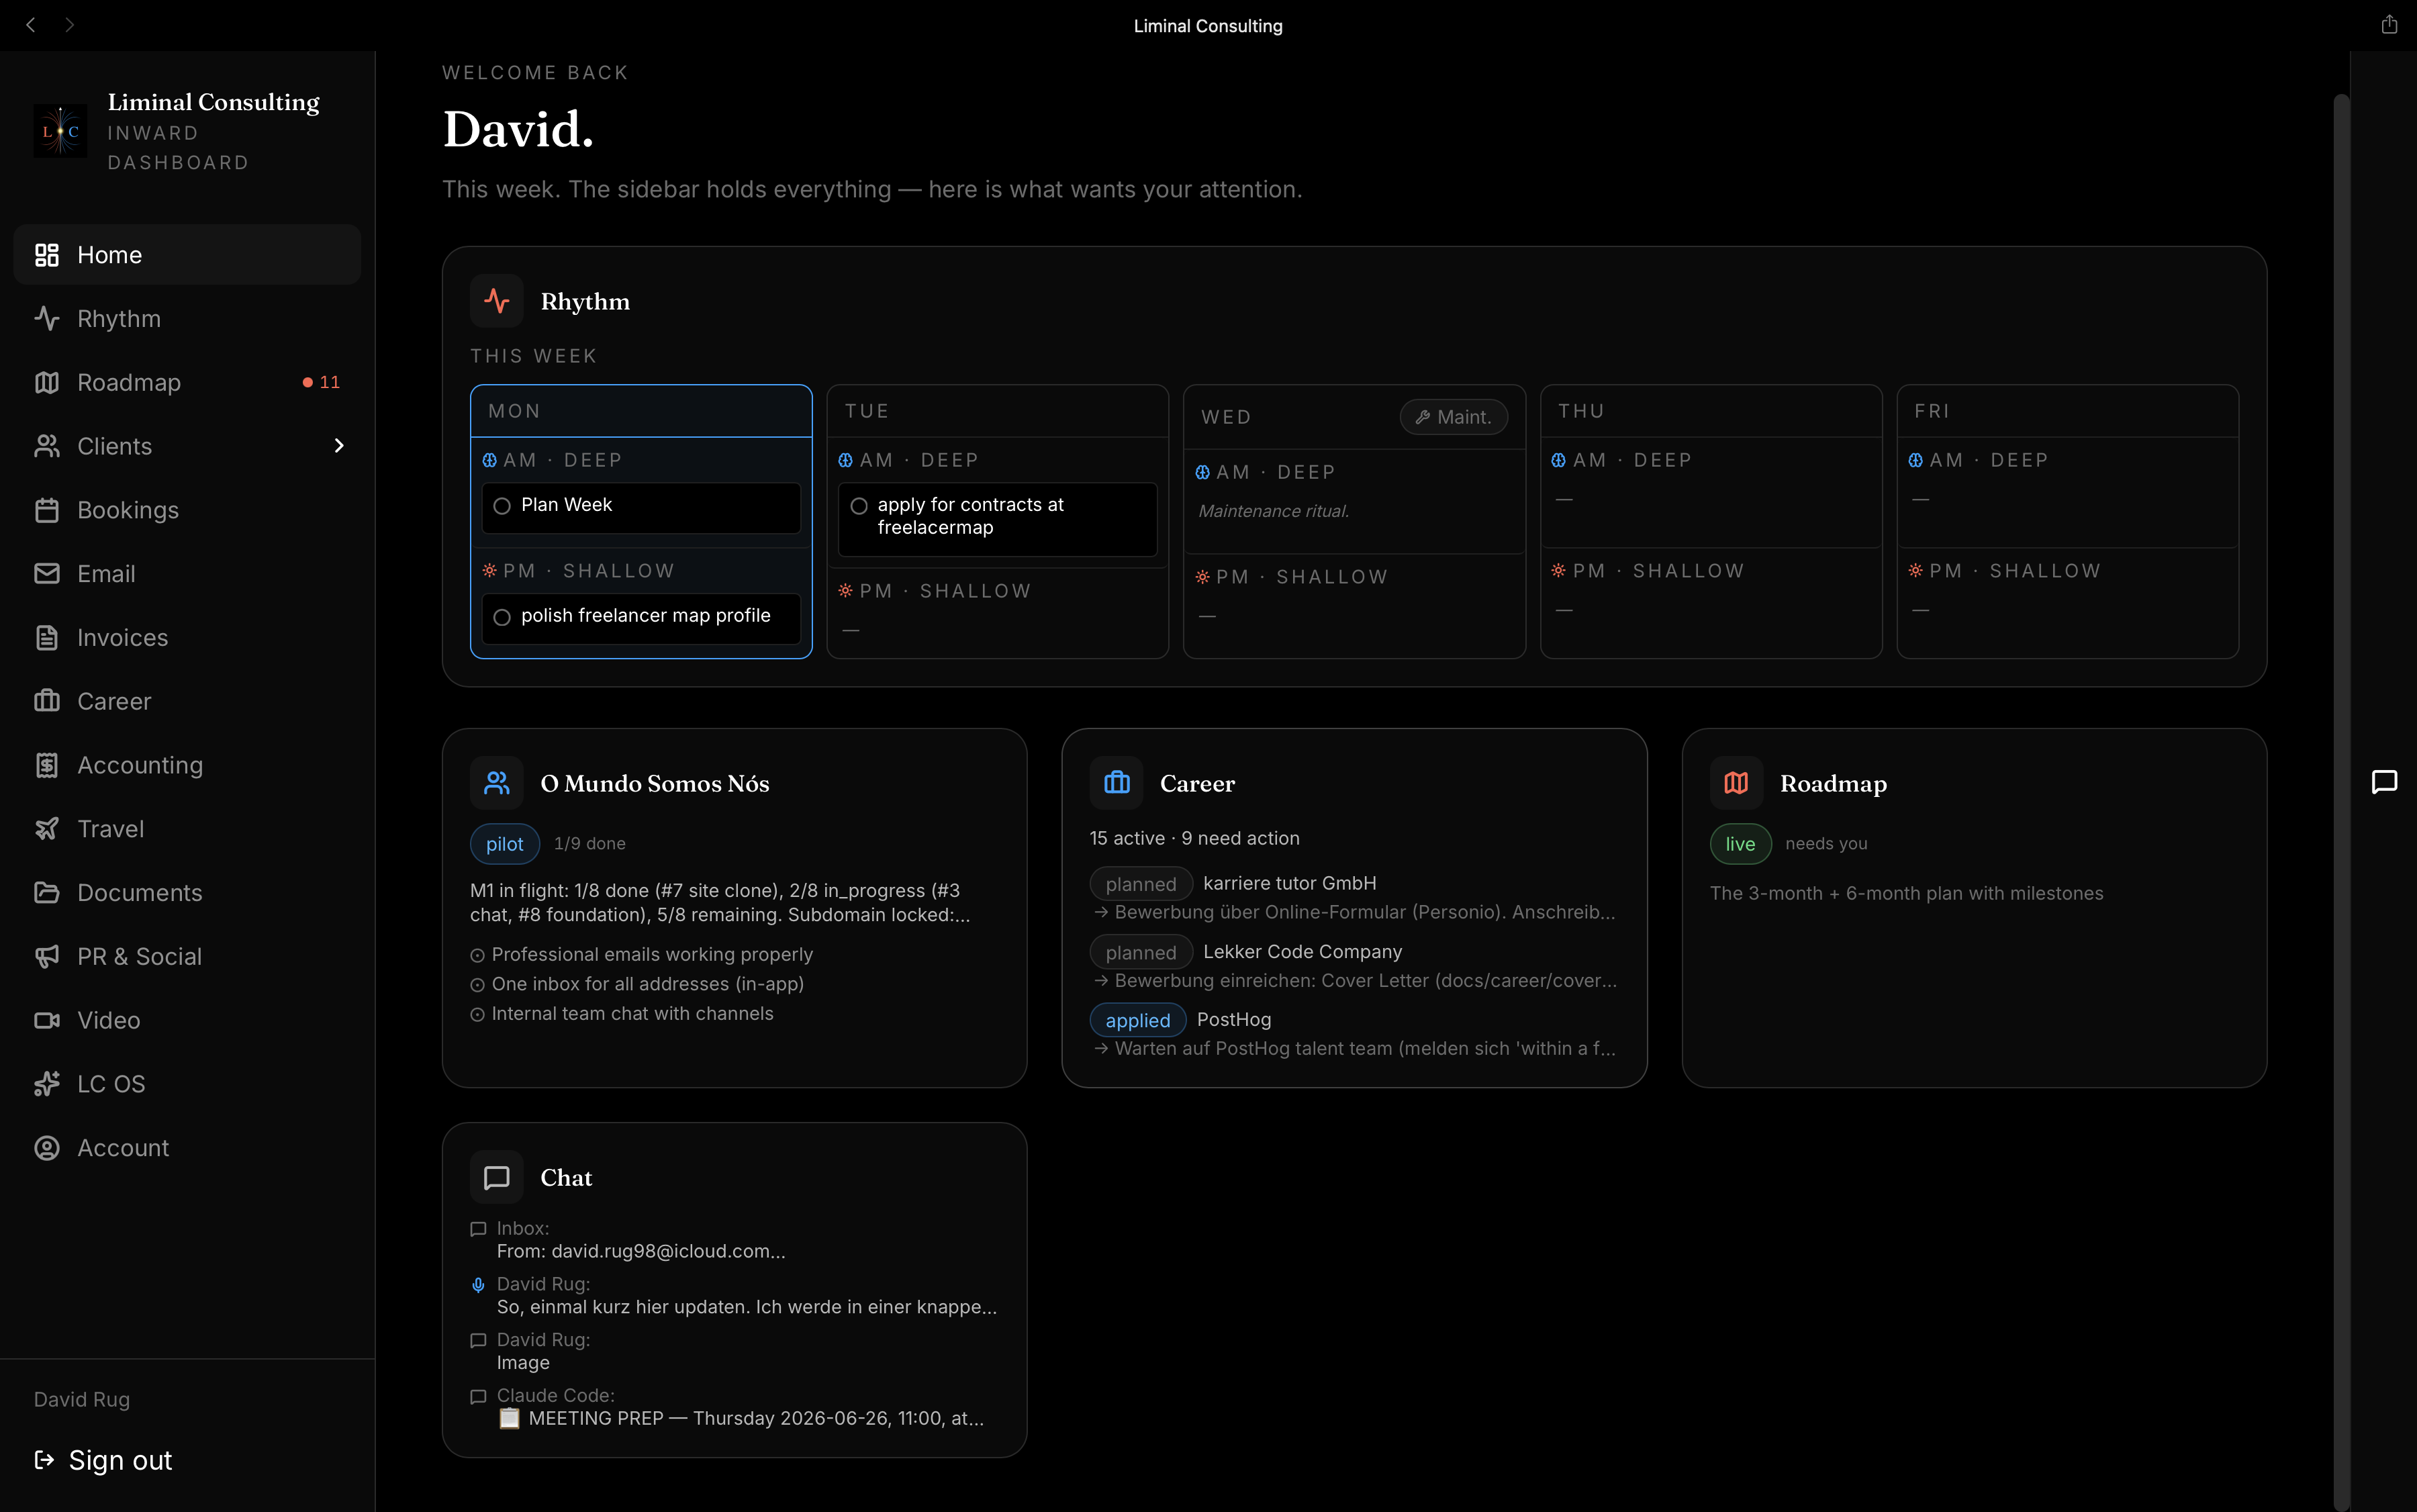Viewport: 2417px width, 1512px height.
Task: Open Bookings page
Action: tap(187, 510)
